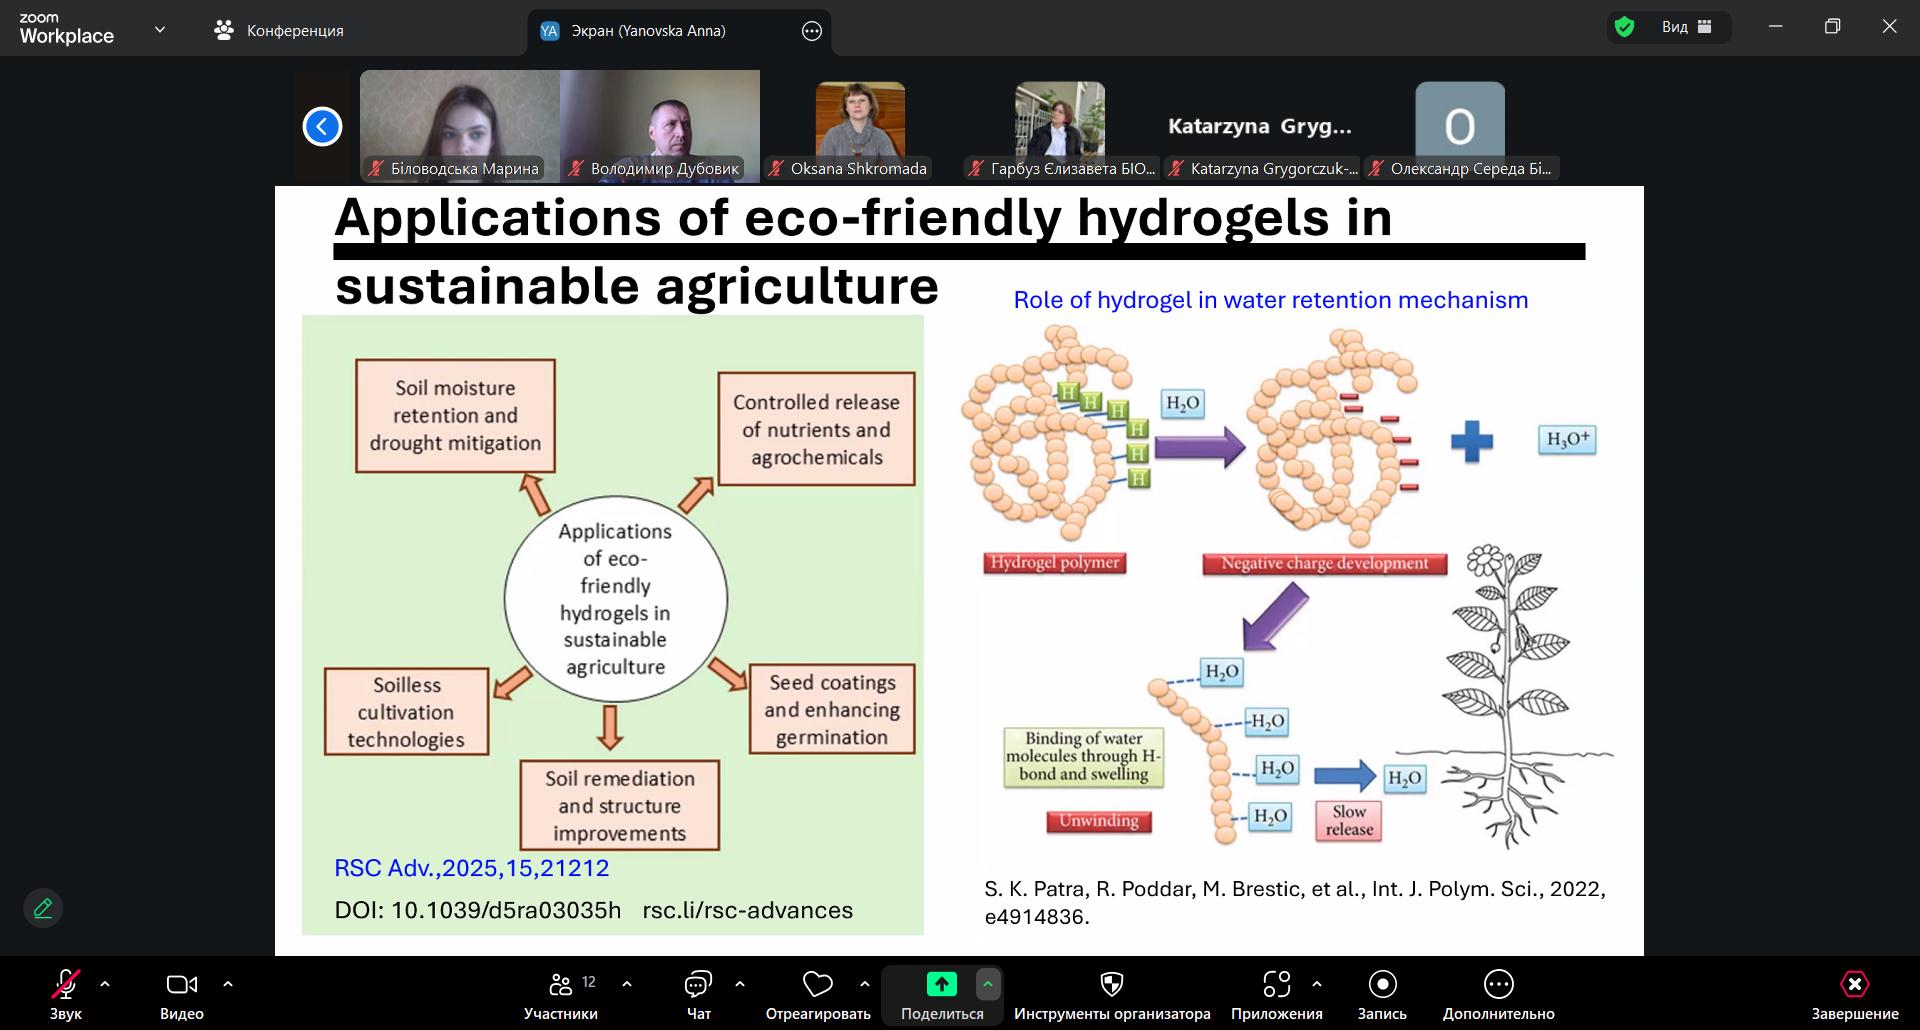The width and height of the screenshot is (1920, 1030).
Task: Expand share options arrow beside Поделиться
Action: pos(987,985)
